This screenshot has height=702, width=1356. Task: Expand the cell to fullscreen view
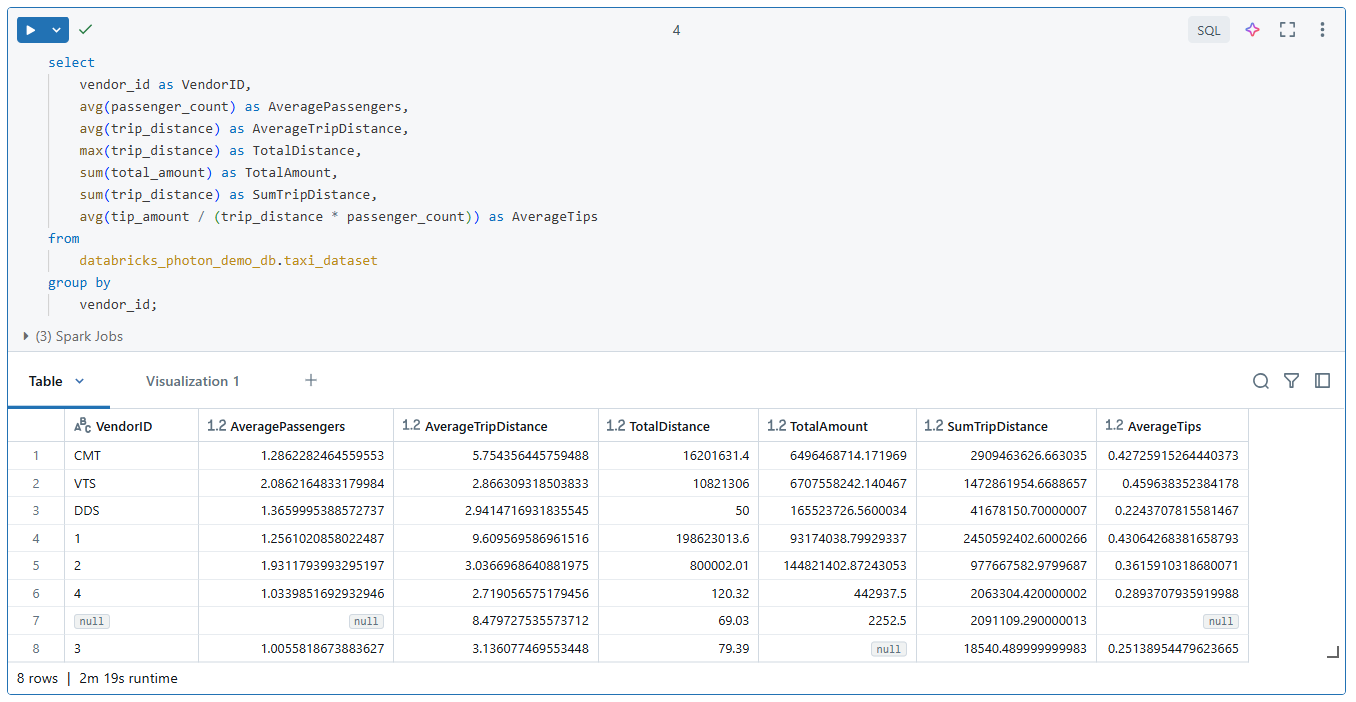[1287, 29]
